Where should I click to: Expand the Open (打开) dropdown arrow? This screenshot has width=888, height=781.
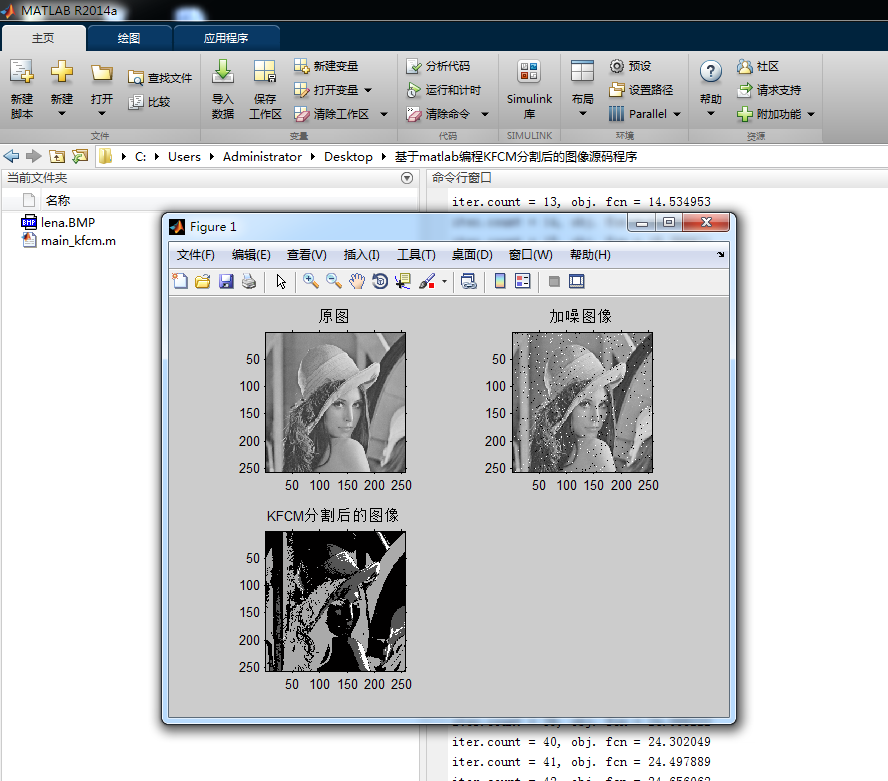[x=102, y=114]
